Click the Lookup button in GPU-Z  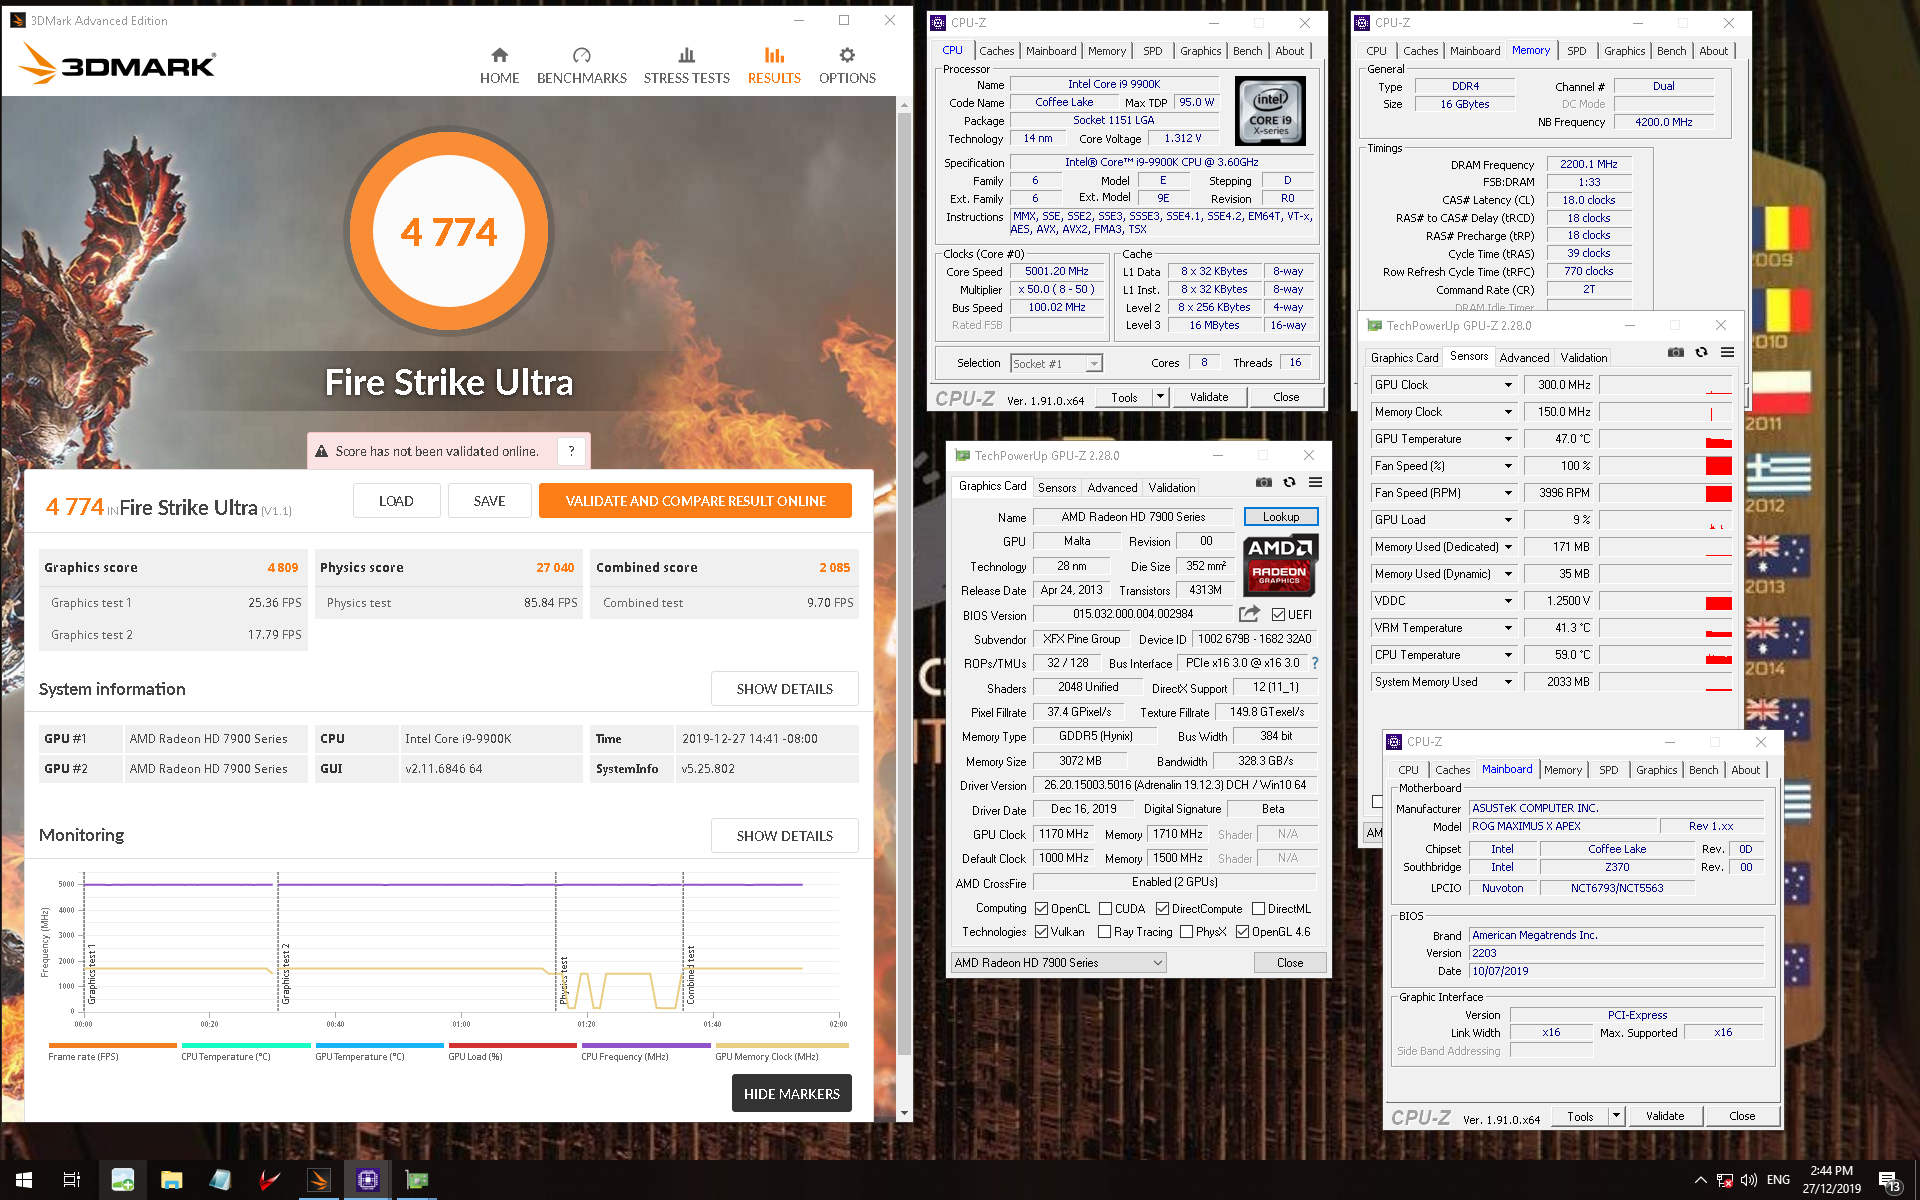coord(1281,517)
